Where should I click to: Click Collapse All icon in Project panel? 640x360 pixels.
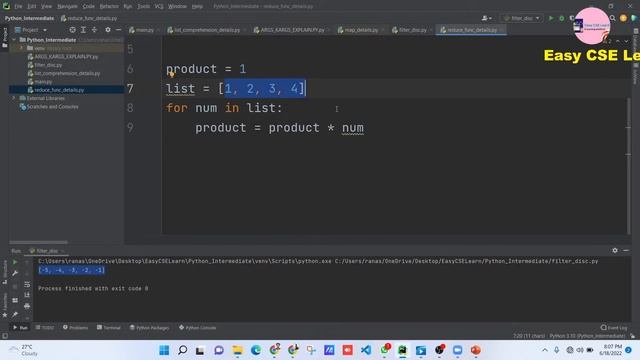click(94, 30)
